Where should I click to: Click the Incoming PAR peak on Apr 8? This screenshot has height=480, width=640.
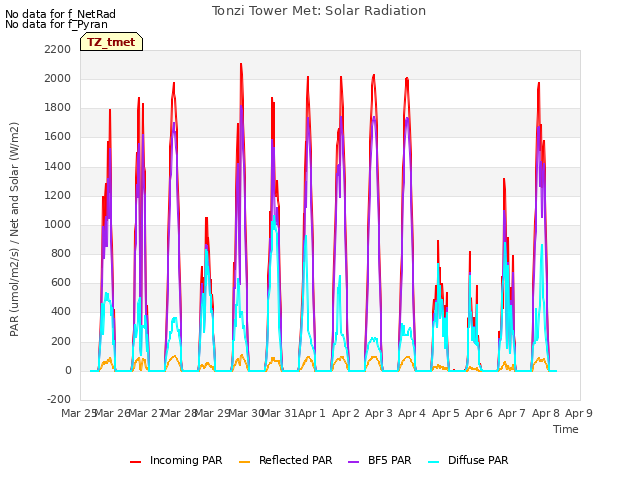click(539, 83)
